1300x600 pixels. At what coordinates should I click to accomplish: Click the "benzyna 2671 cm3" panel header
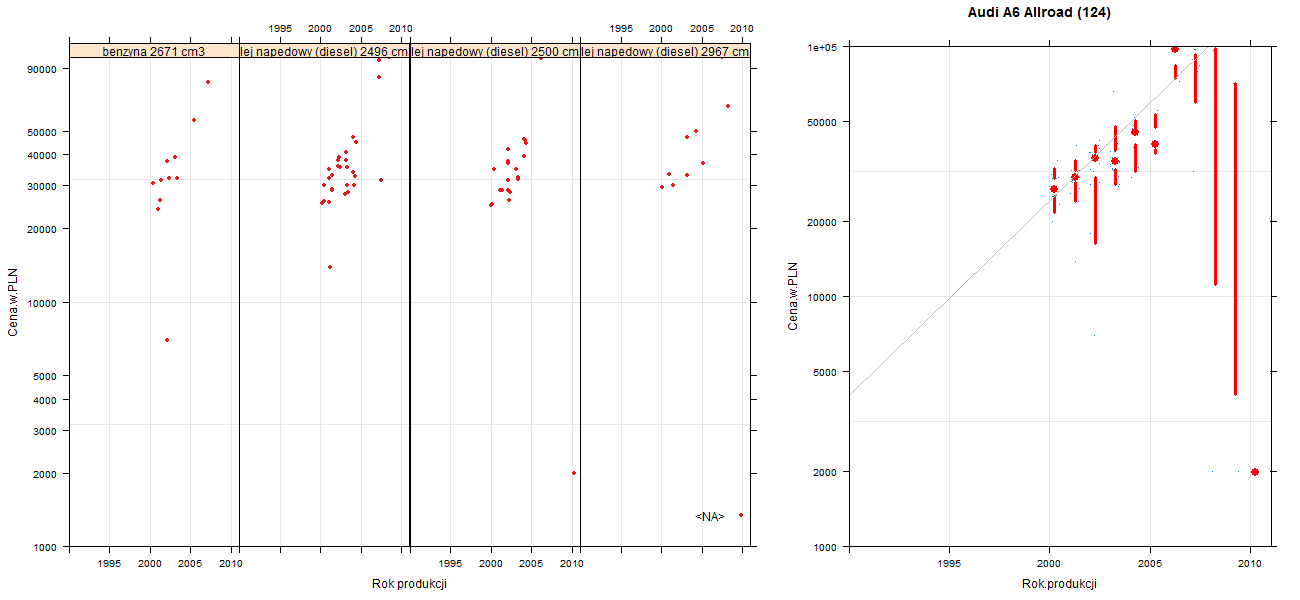[154, 51]
